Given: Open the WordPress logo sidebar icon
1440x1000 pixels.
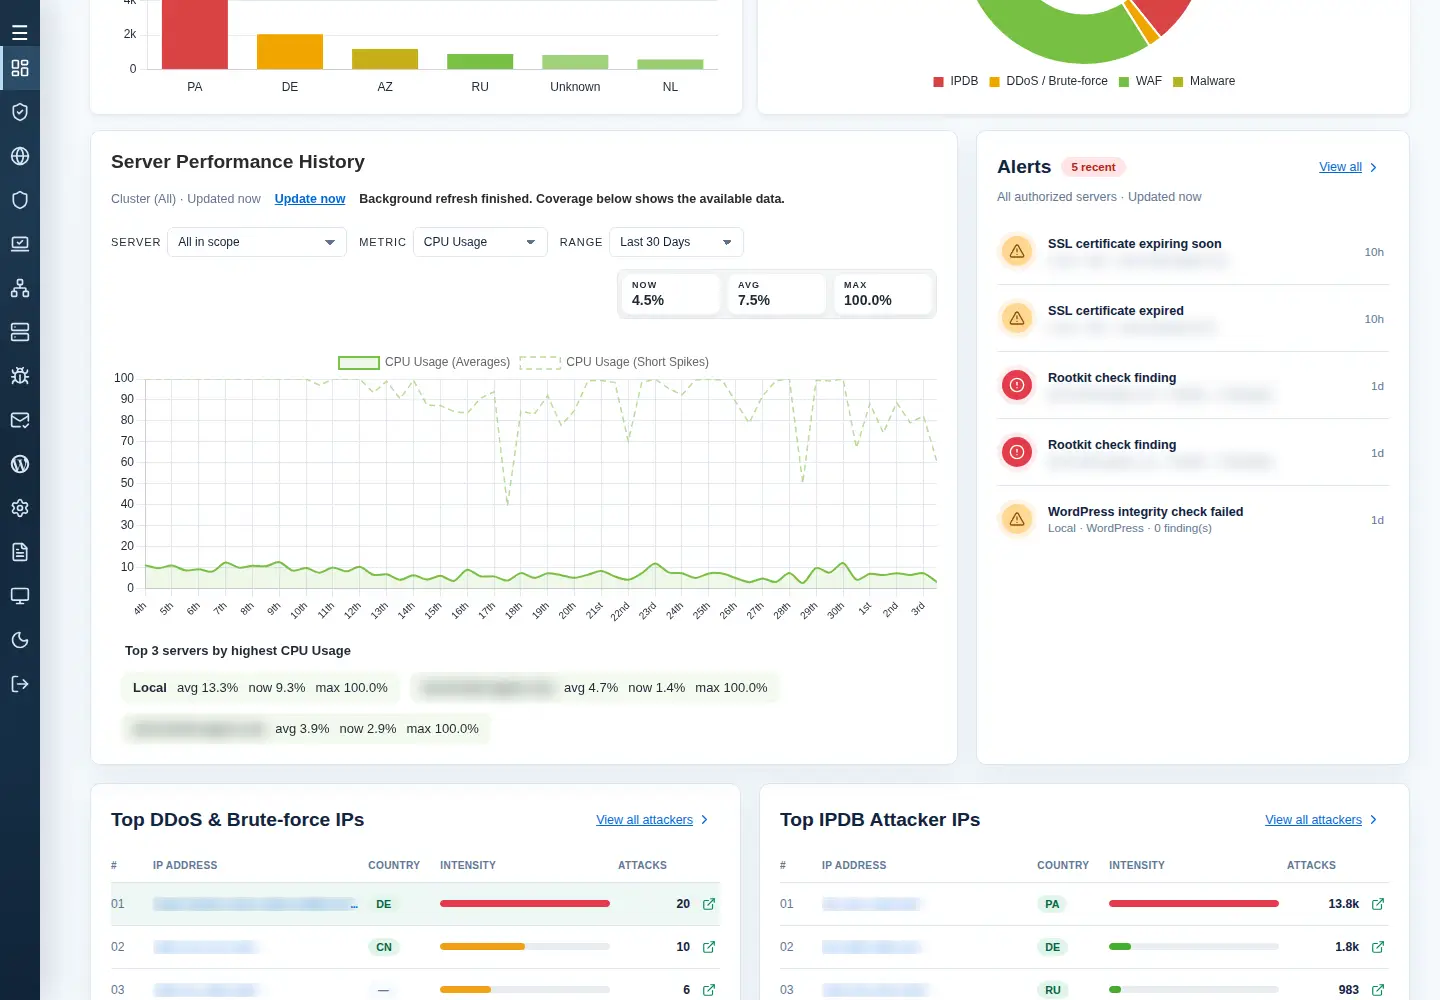Looking at the screenshot, I should [x=20, y=464].
